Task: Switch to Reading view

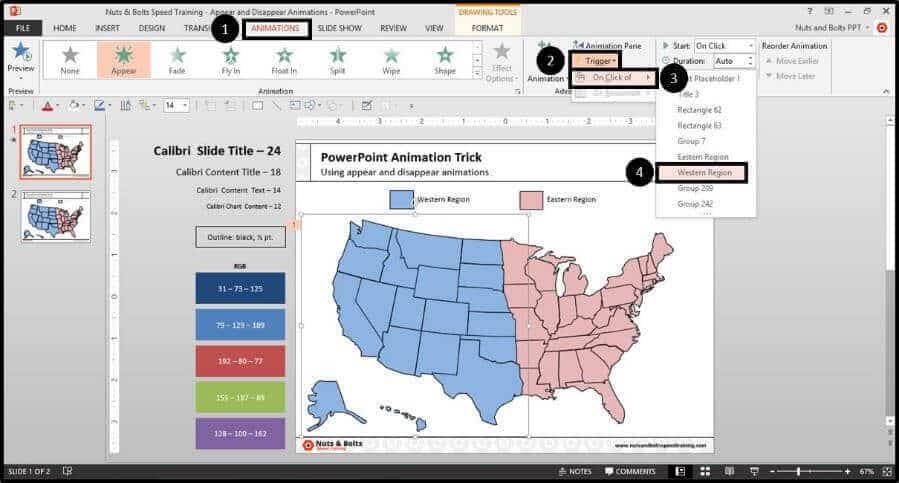Action: pos(729,471)
